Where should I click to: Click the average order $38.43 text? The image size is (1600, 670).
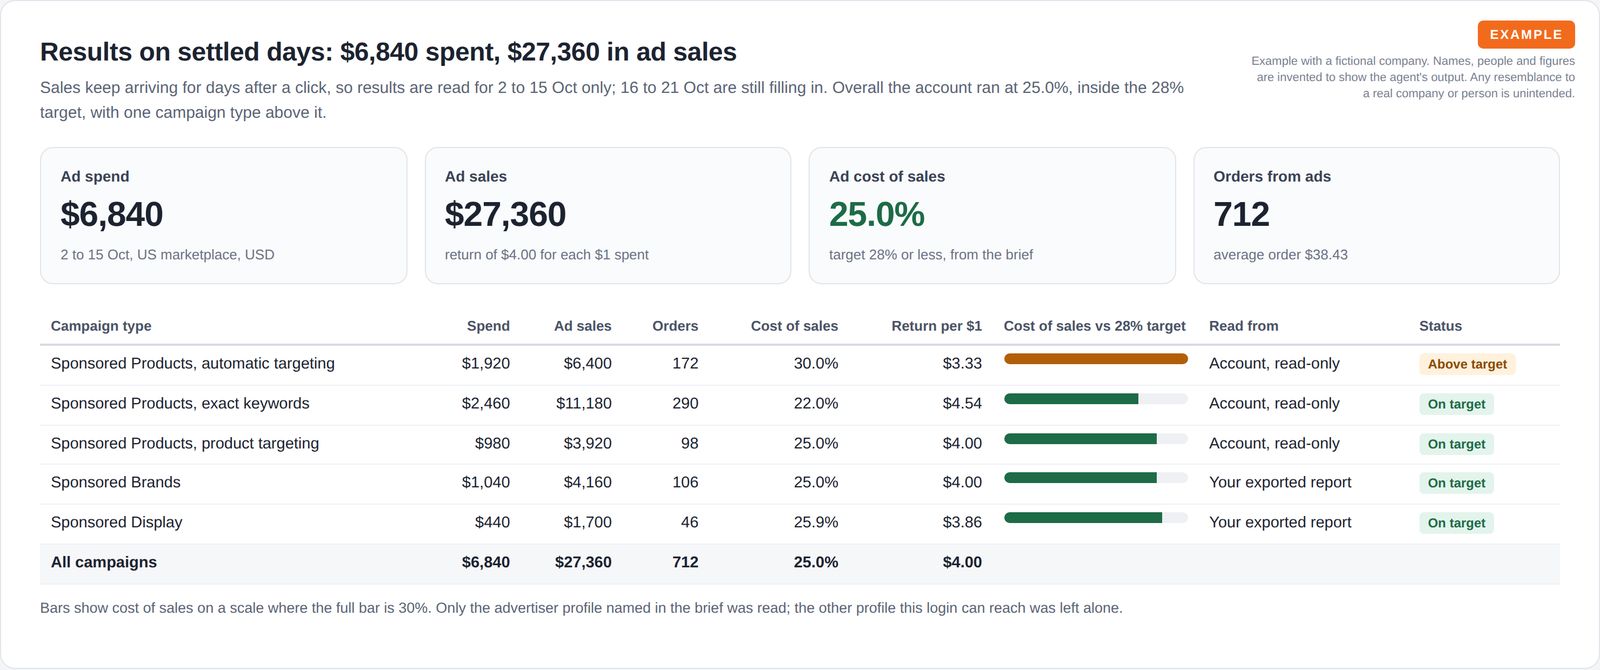coord(1280,255)
